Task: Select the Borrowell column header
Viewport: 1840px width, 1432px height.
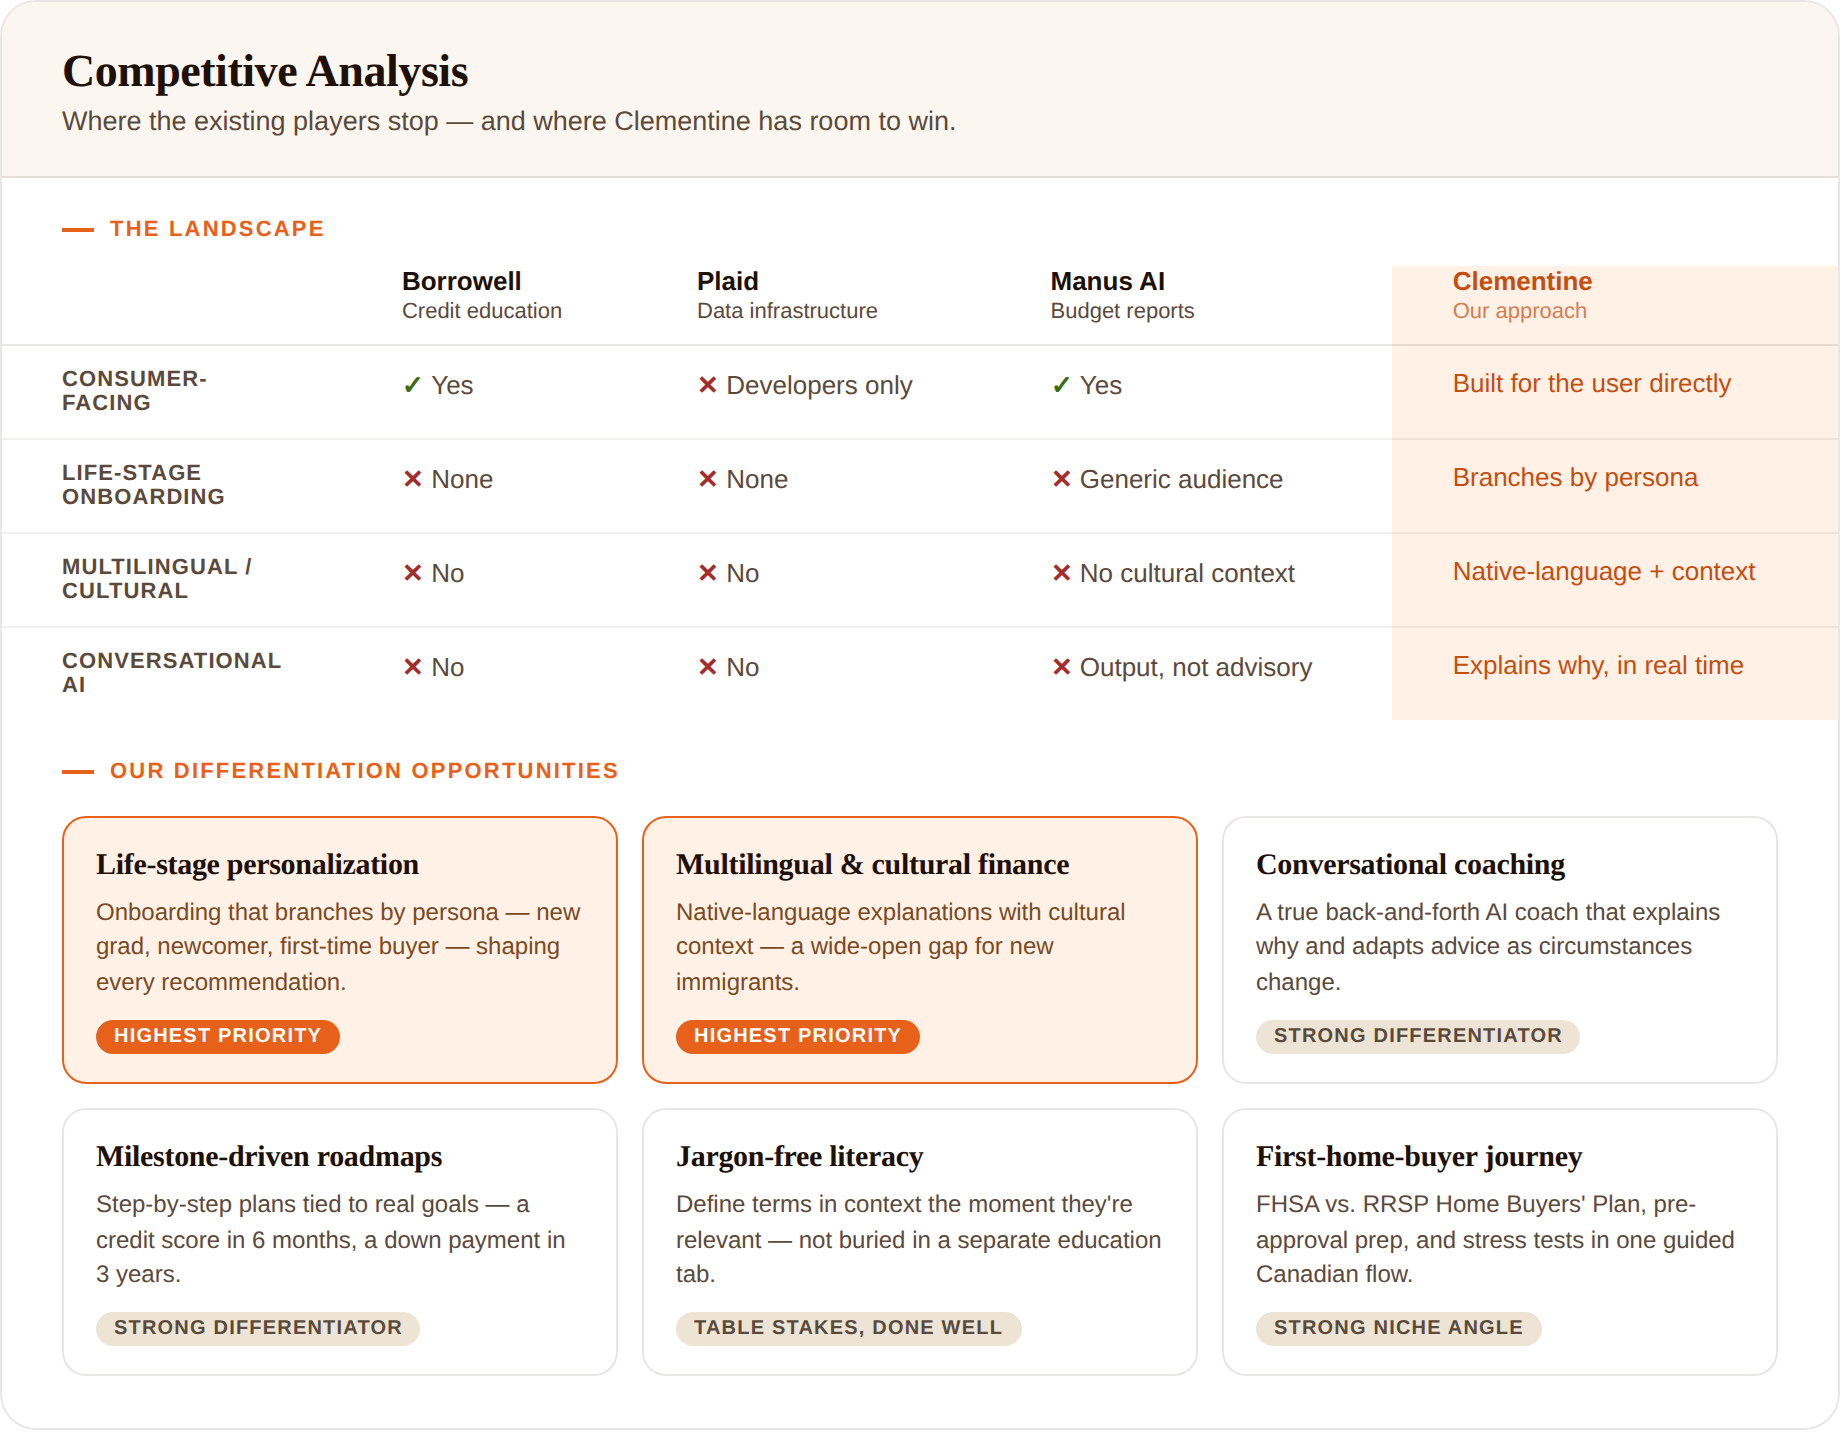Action: [x=482, y=295]
